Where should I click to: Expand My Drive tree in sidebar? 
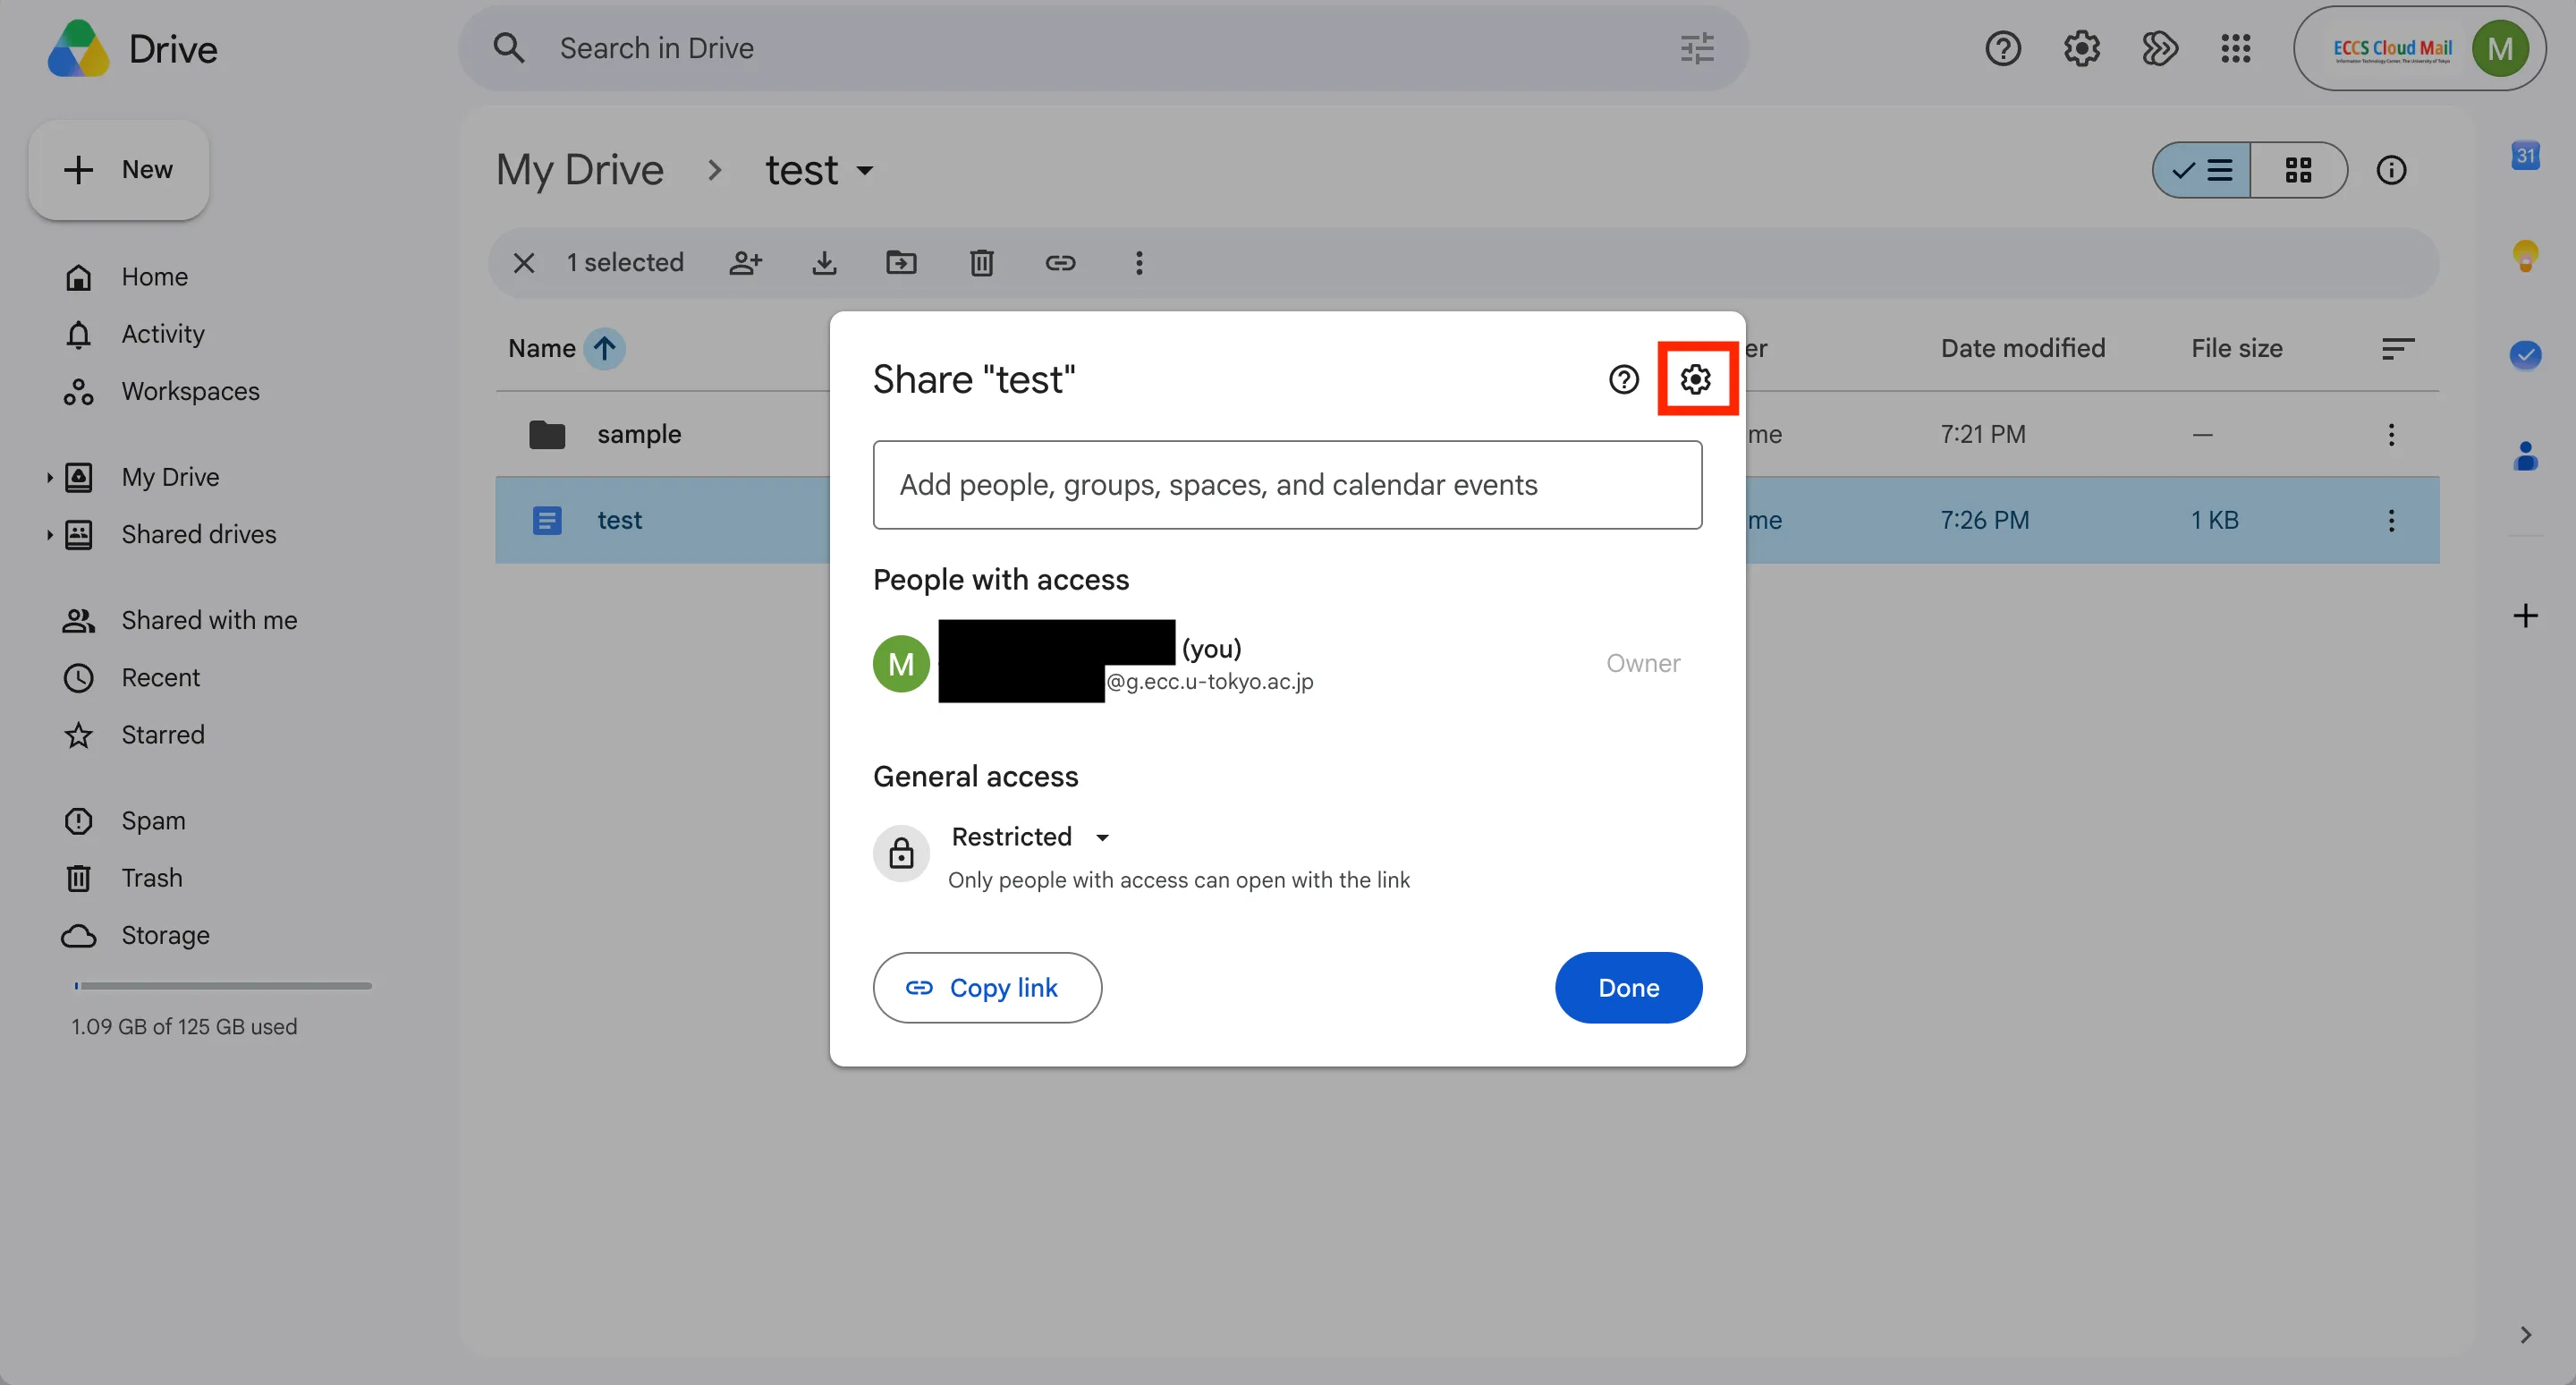(x=49, y=477)
